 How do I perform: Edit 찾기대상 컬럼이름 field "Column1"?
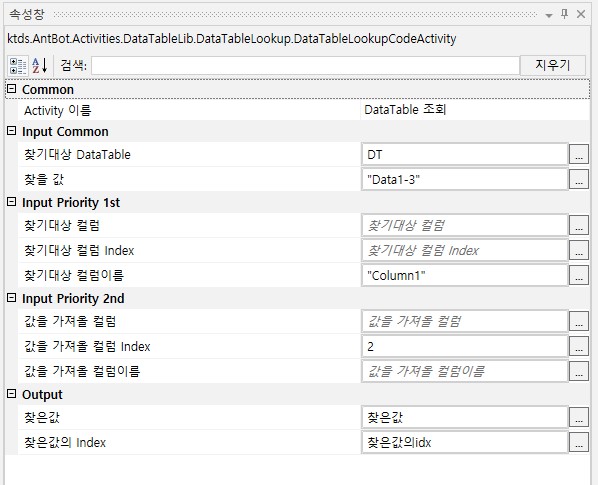465,275
